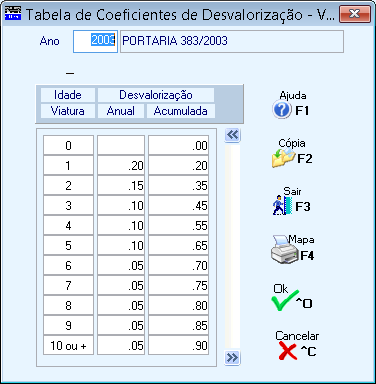The image size is (376, 384).
Task: Close the dialog window
Action: click(x=355, y=14)
